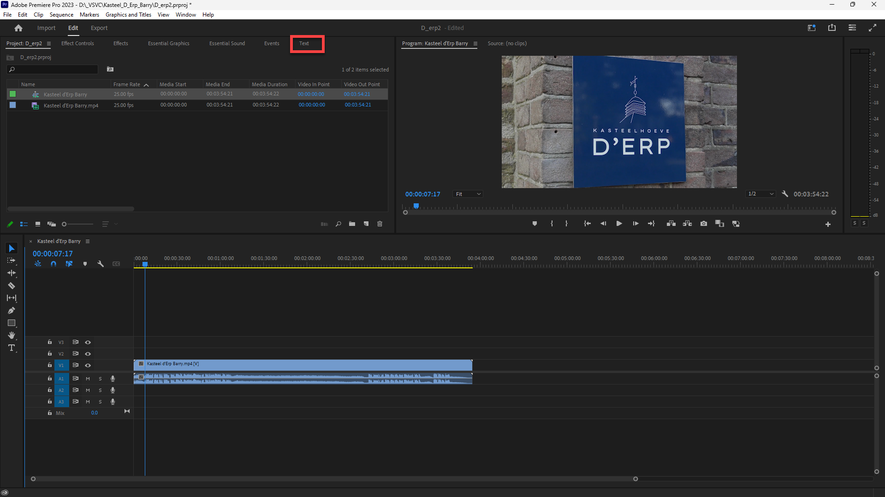Screen dimensions: 885x497
Task: Open Project D_erp2 panel menu
Action: tap(49, 43)
